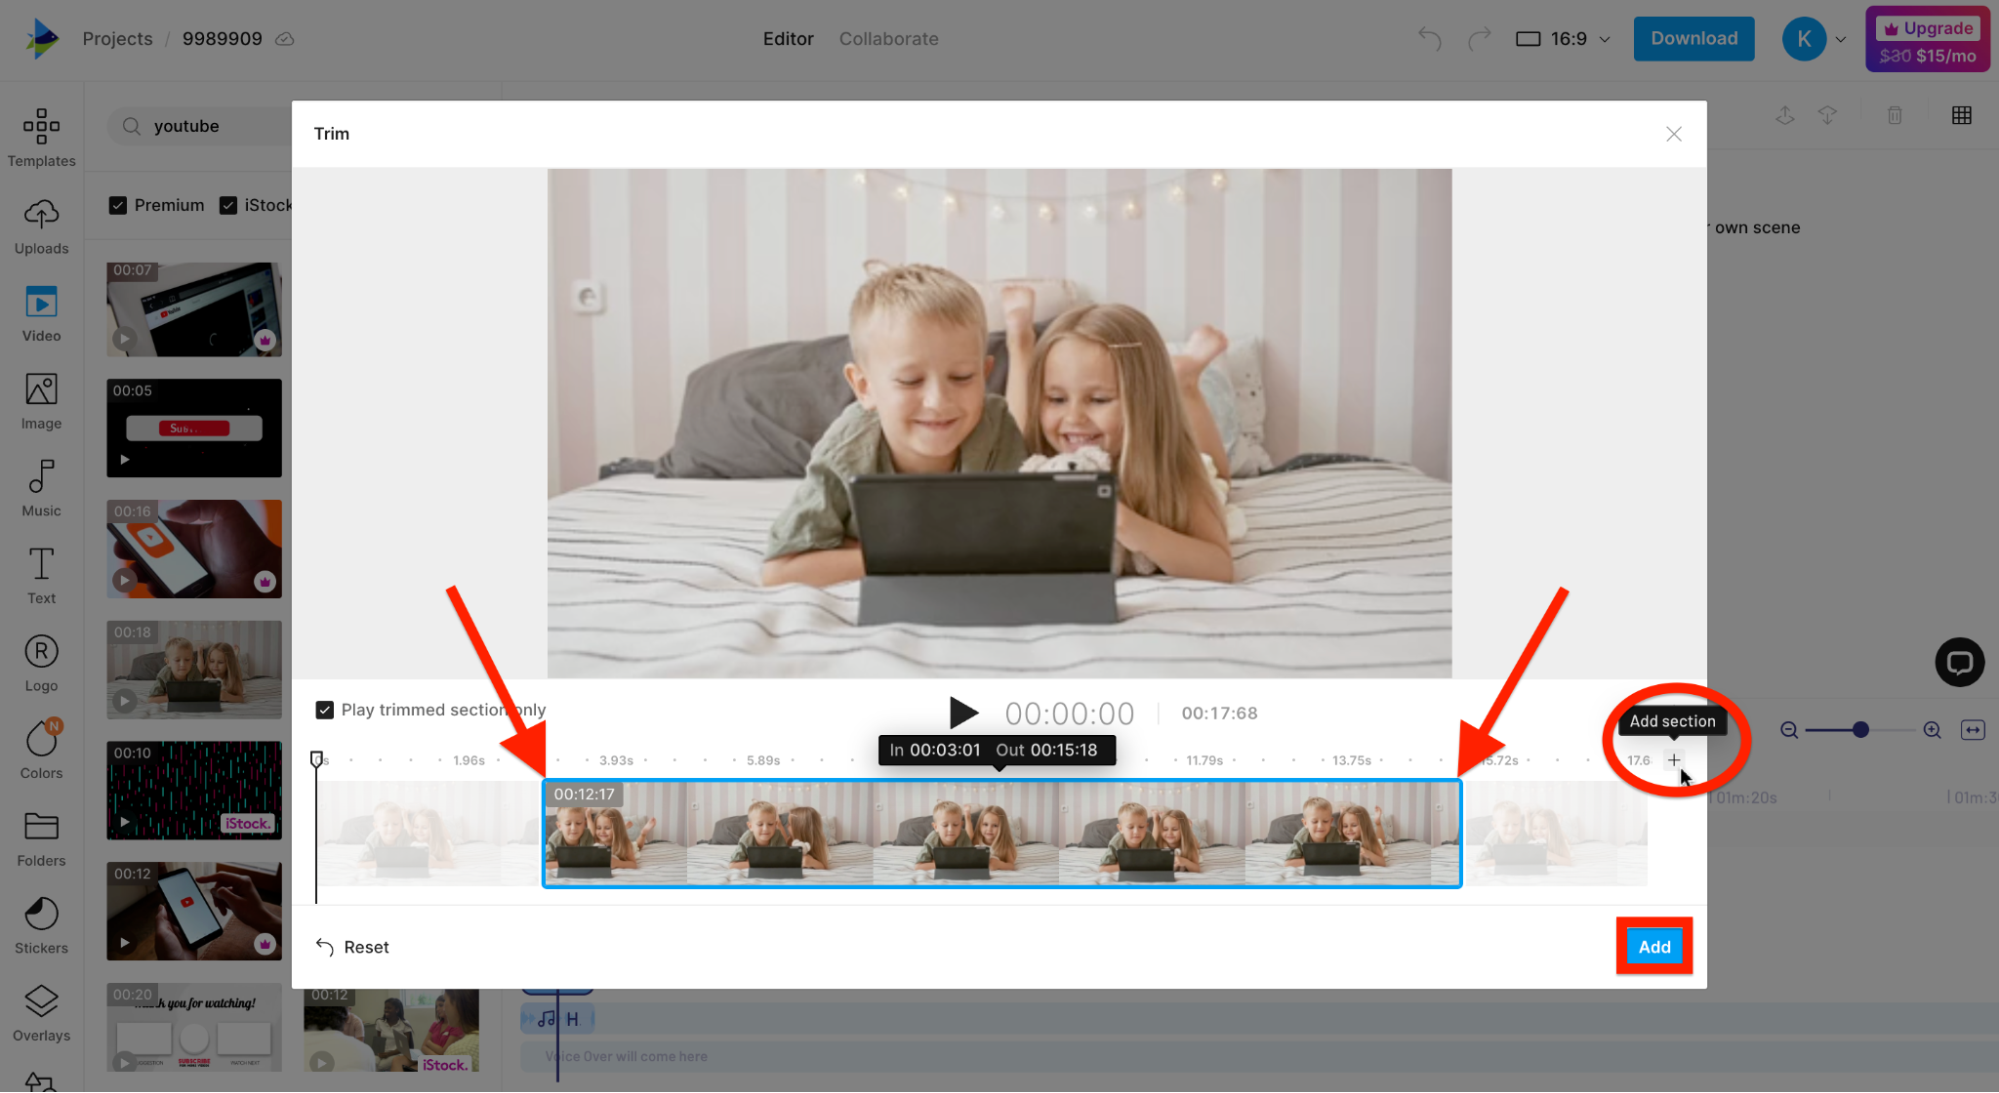Select the Editor tab
The height and width of the screenshot is (1093, 1999).
788,38
